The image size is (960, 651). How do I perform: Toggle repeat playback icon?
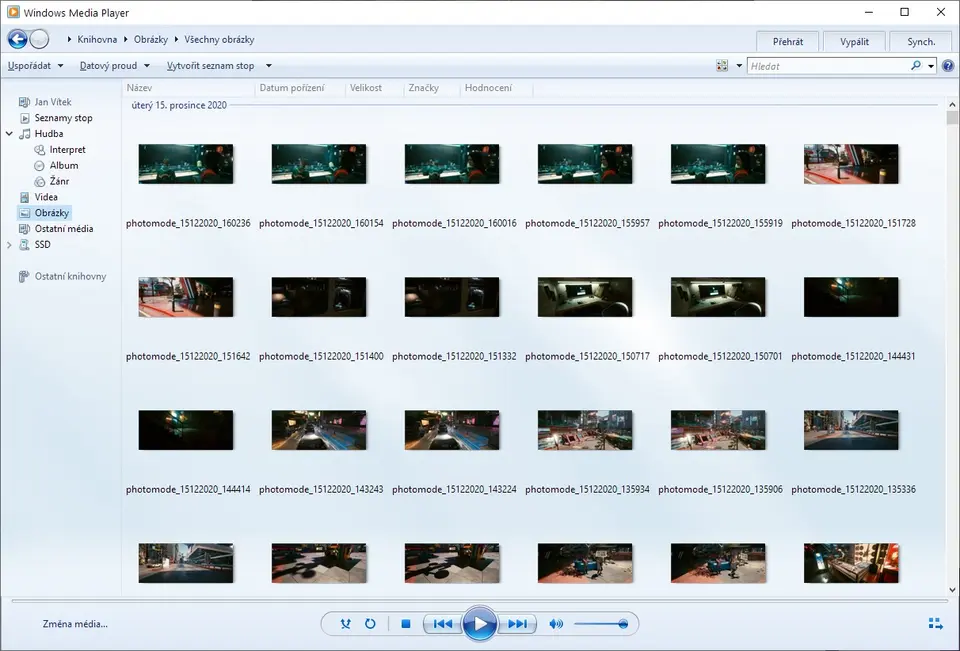click(x=370, y=624)
